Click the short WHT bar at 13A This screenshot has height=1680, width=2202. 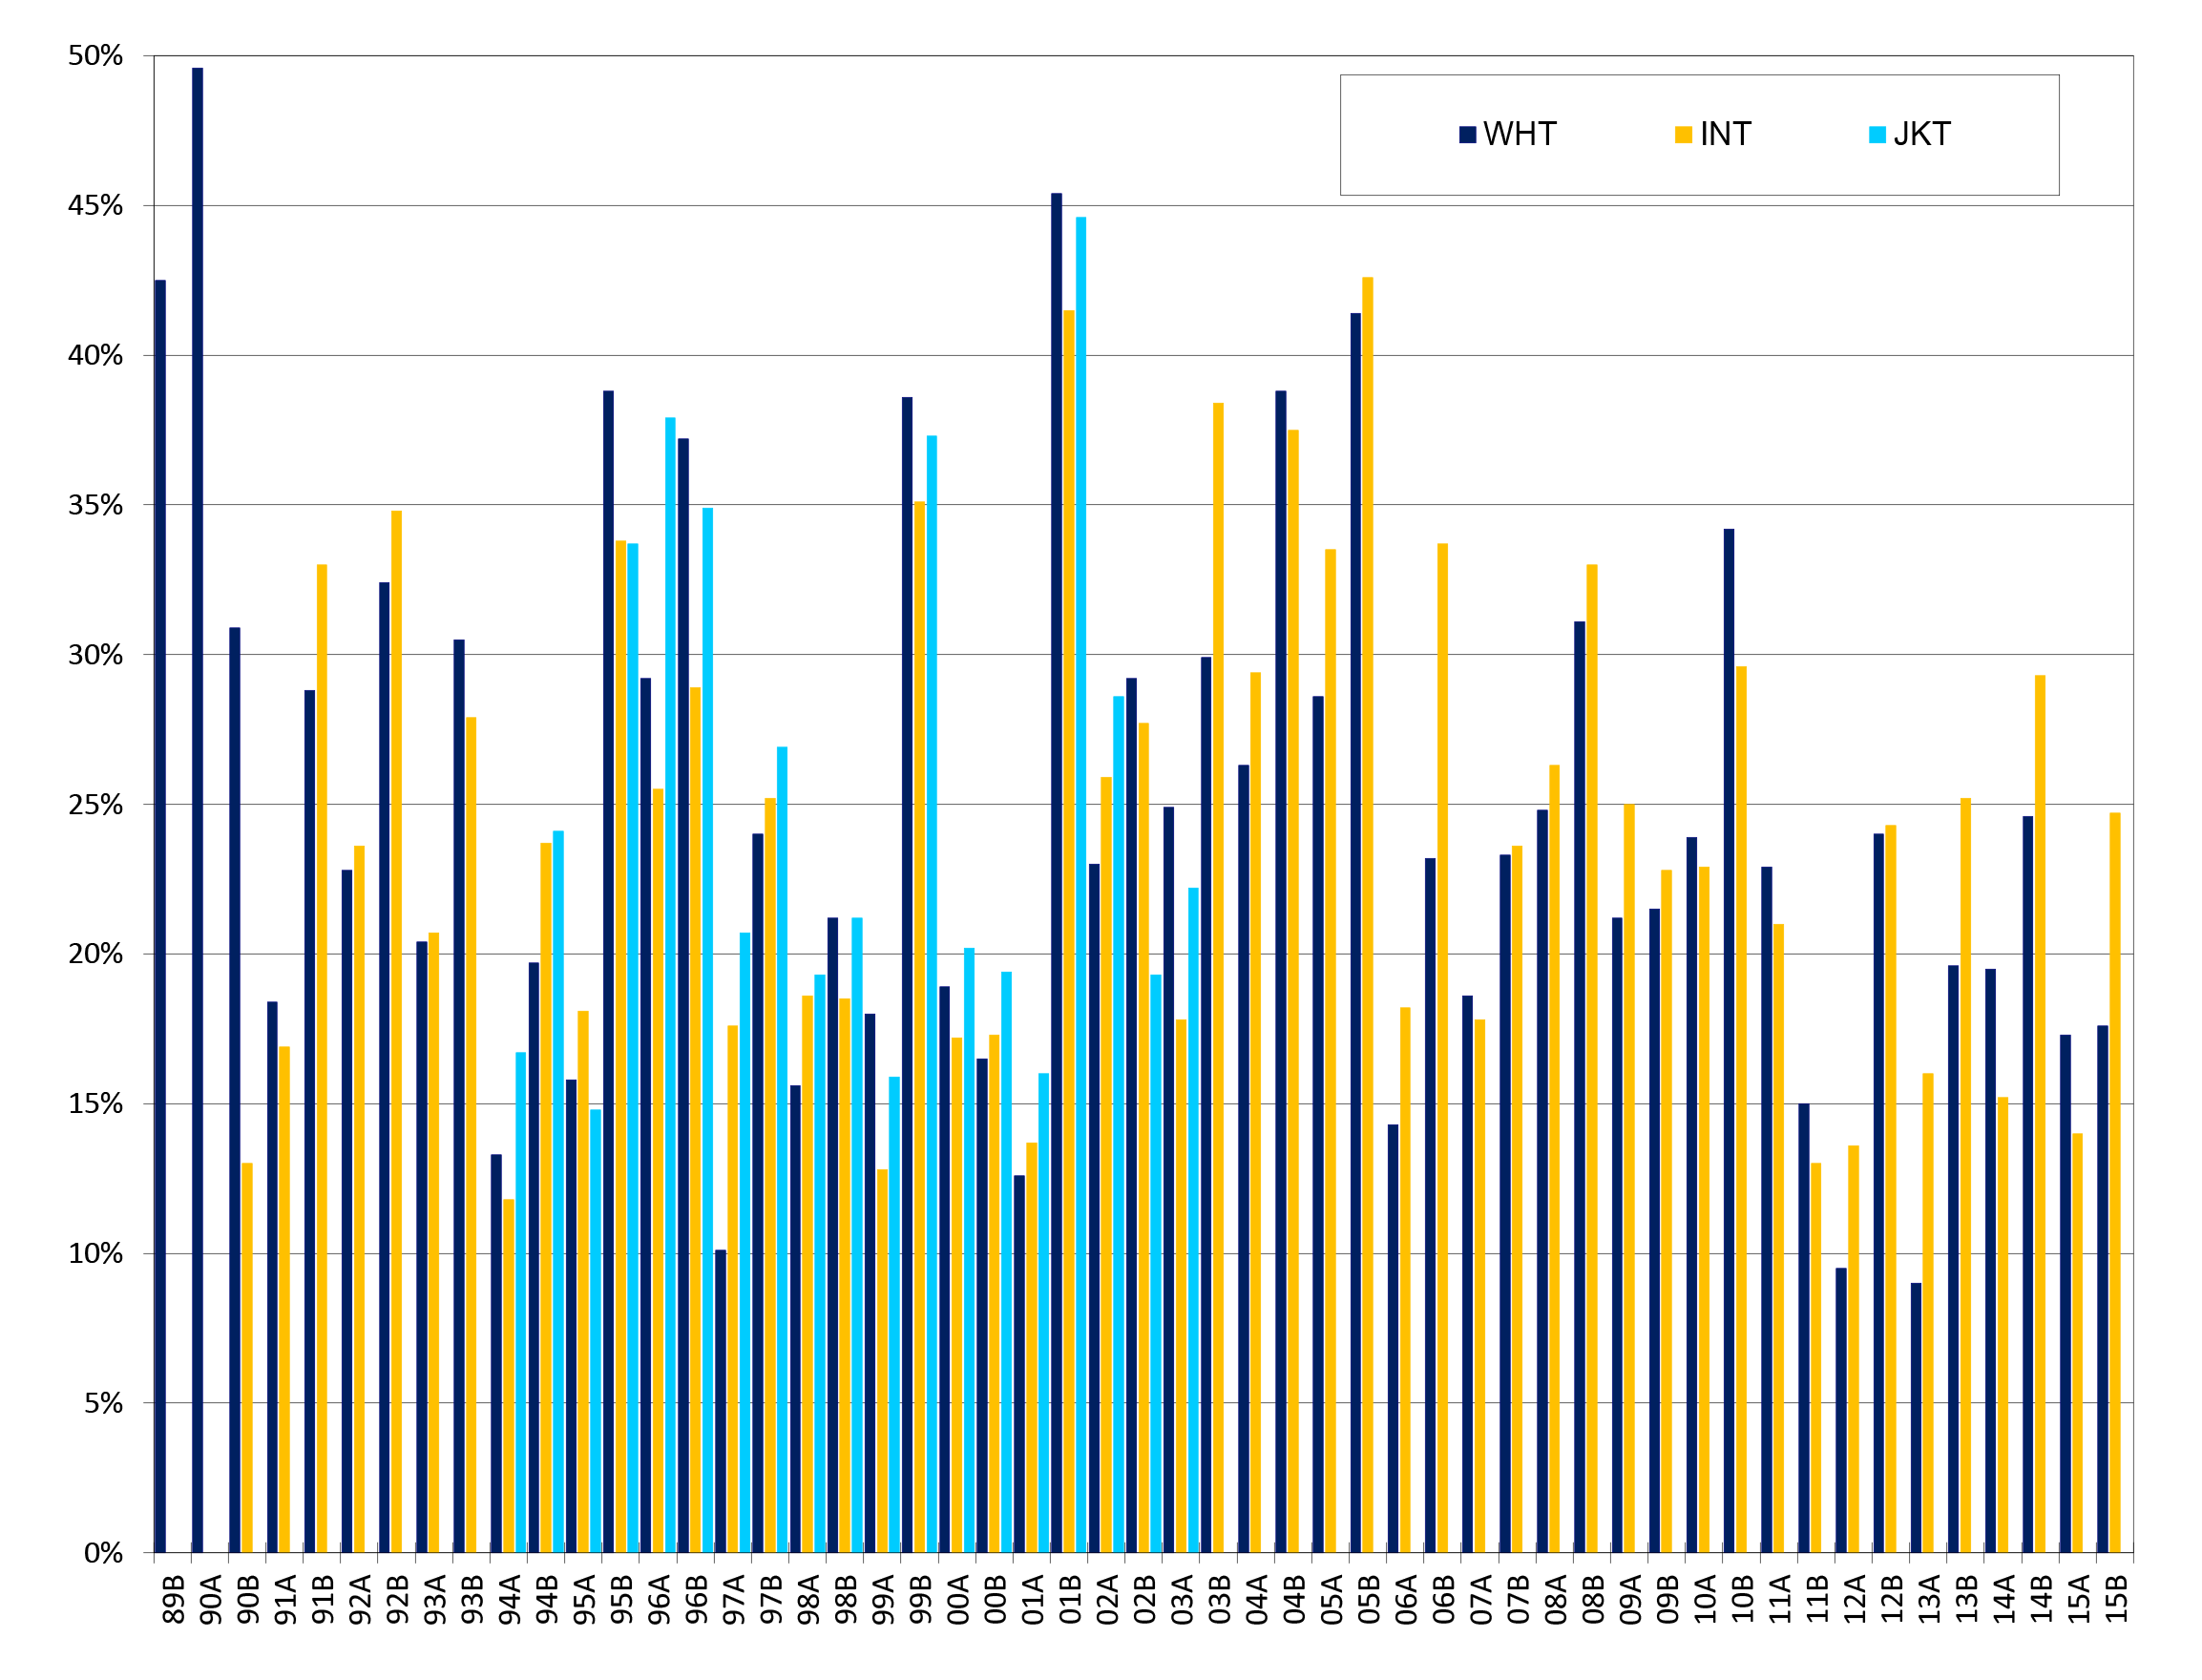1916,1418
